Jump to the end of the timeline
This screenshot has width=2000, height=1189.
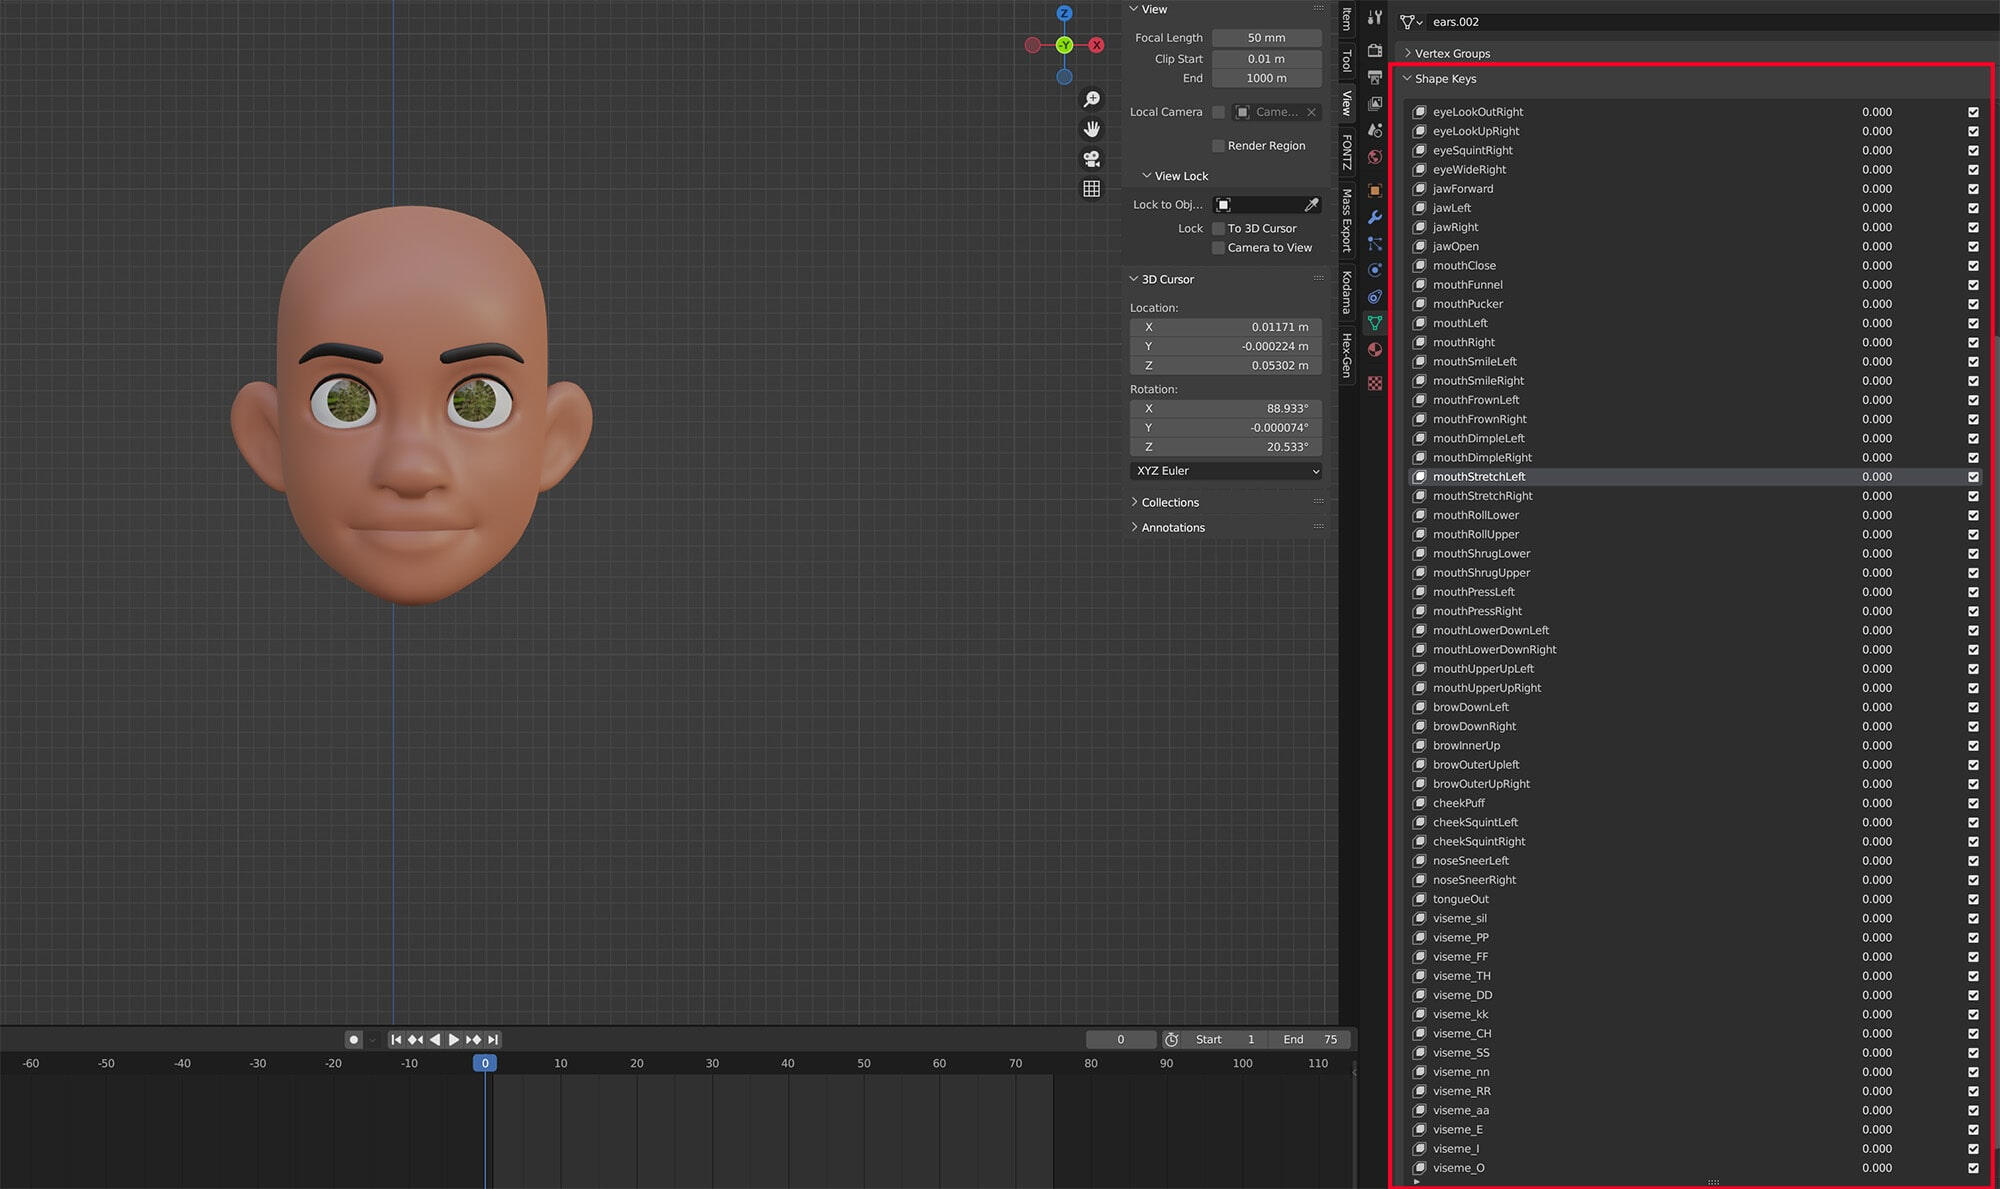494,1039
